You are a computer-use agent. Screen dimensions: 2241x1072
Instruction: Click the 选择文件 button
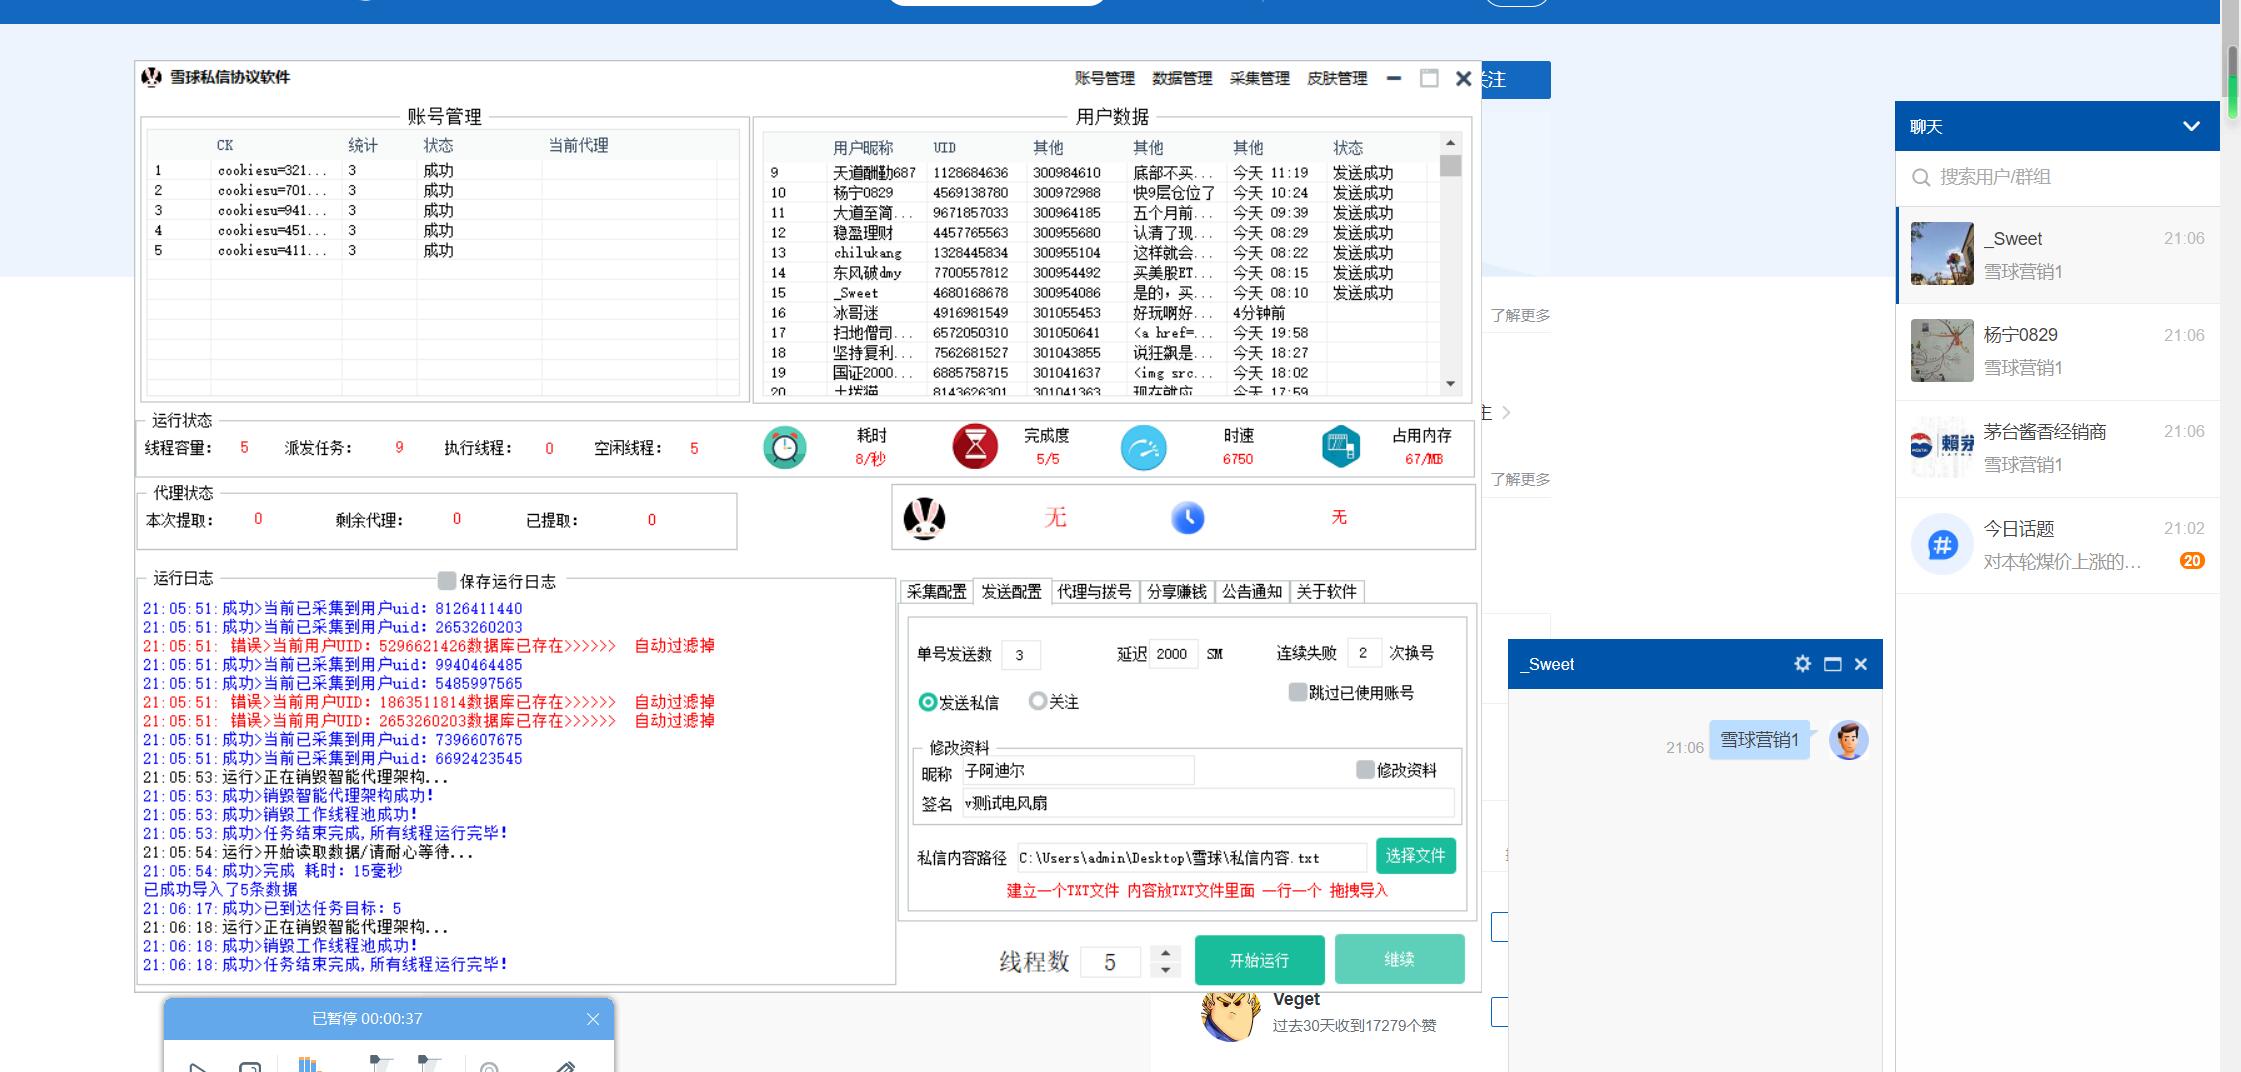1415,856
